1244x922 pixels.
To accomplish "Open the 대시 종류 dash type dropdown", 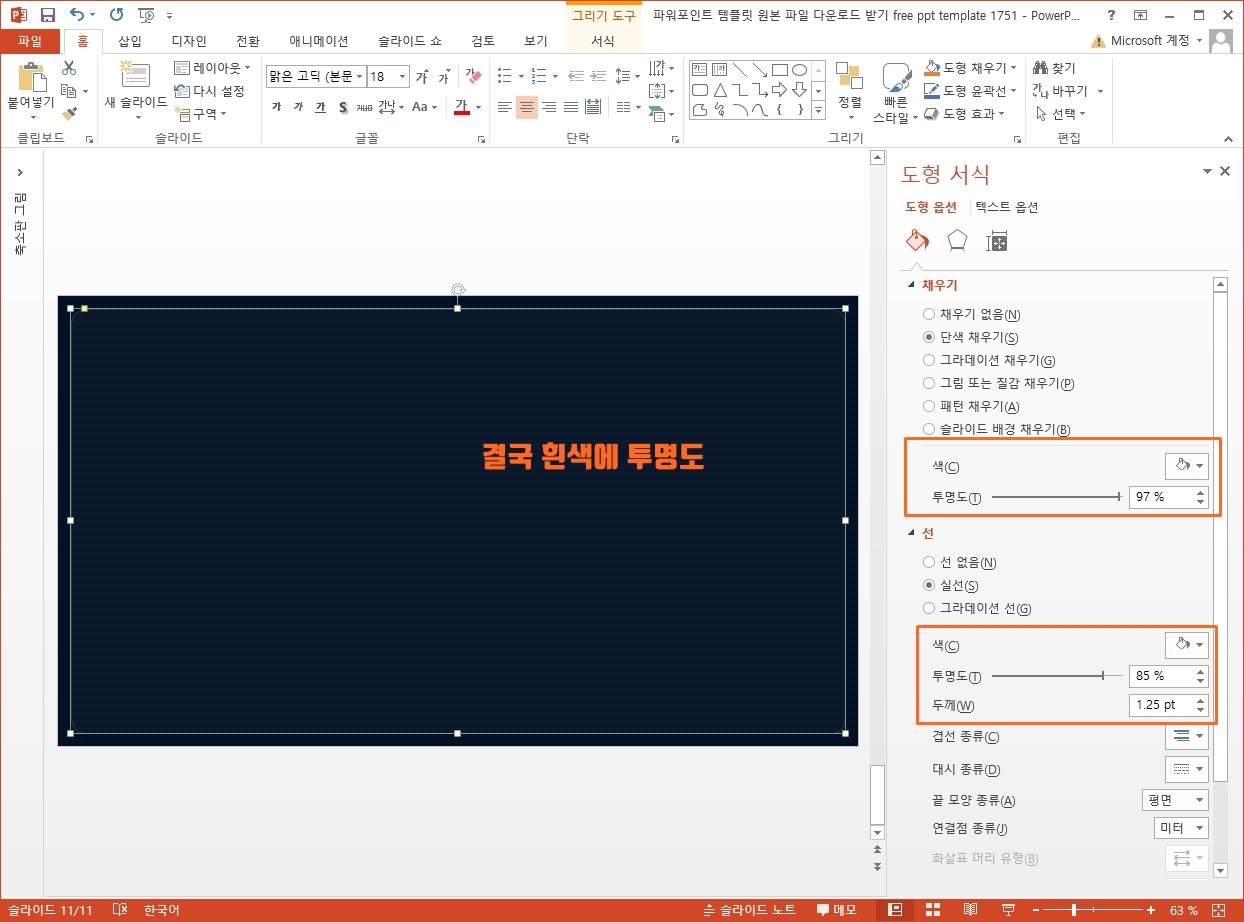I will click(1187, 769).
